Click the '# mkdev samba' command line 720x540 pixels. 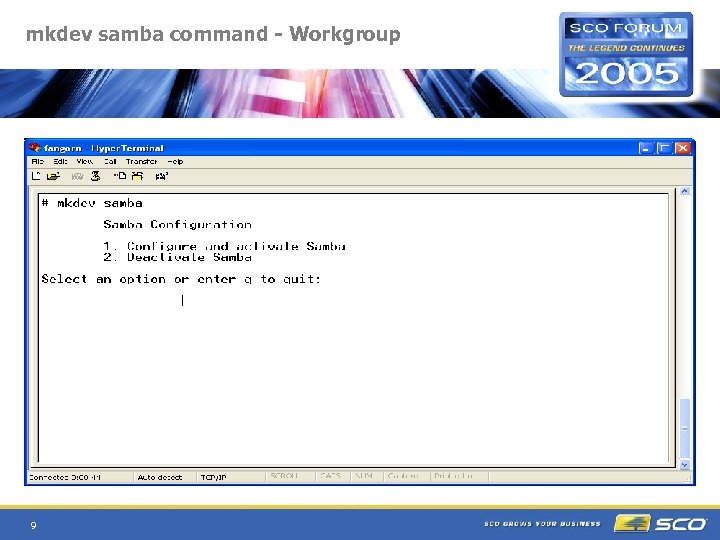(x=92, y=203)
